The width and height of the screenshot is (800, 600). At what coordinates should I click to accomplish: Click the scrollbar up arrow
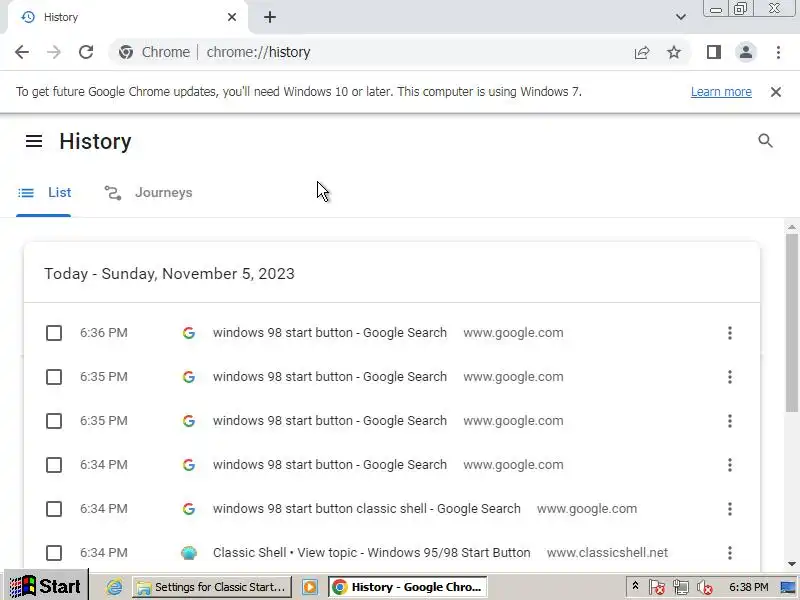click(792, 227)
